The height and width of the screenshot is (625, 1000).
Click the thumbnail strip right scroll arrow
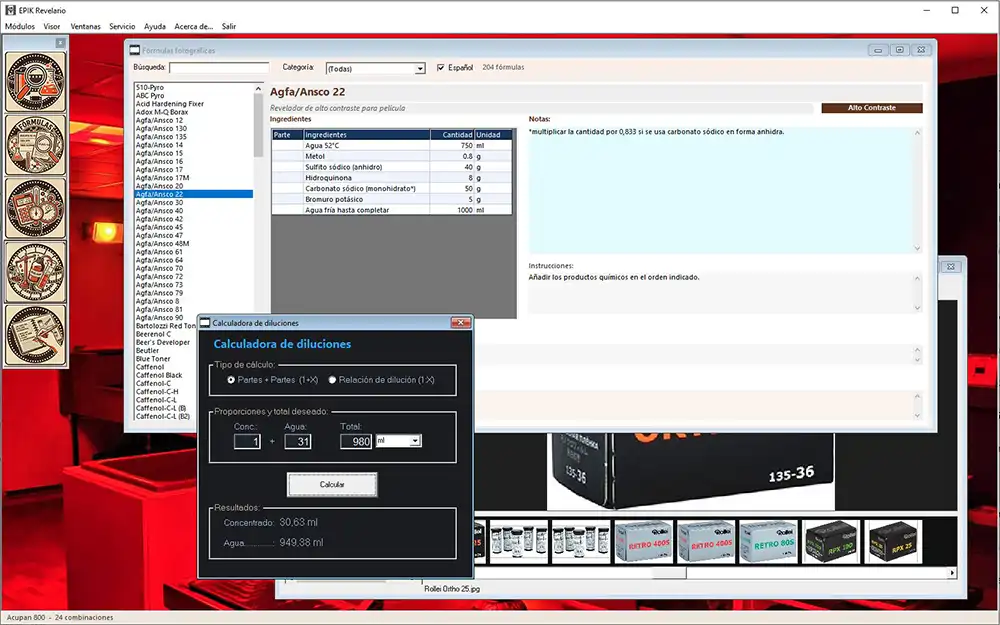click(x=952, y=573)
